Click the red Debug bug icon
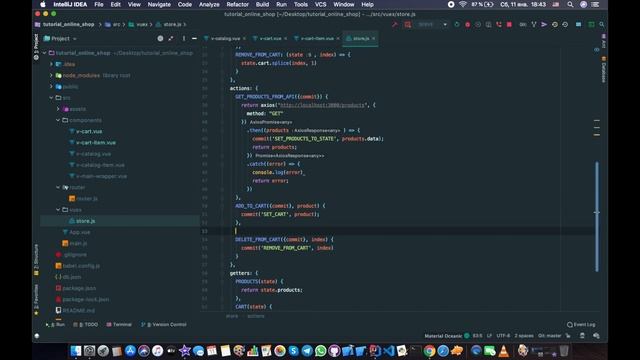This screenshot has height=360, width=640. pos(467,24)
